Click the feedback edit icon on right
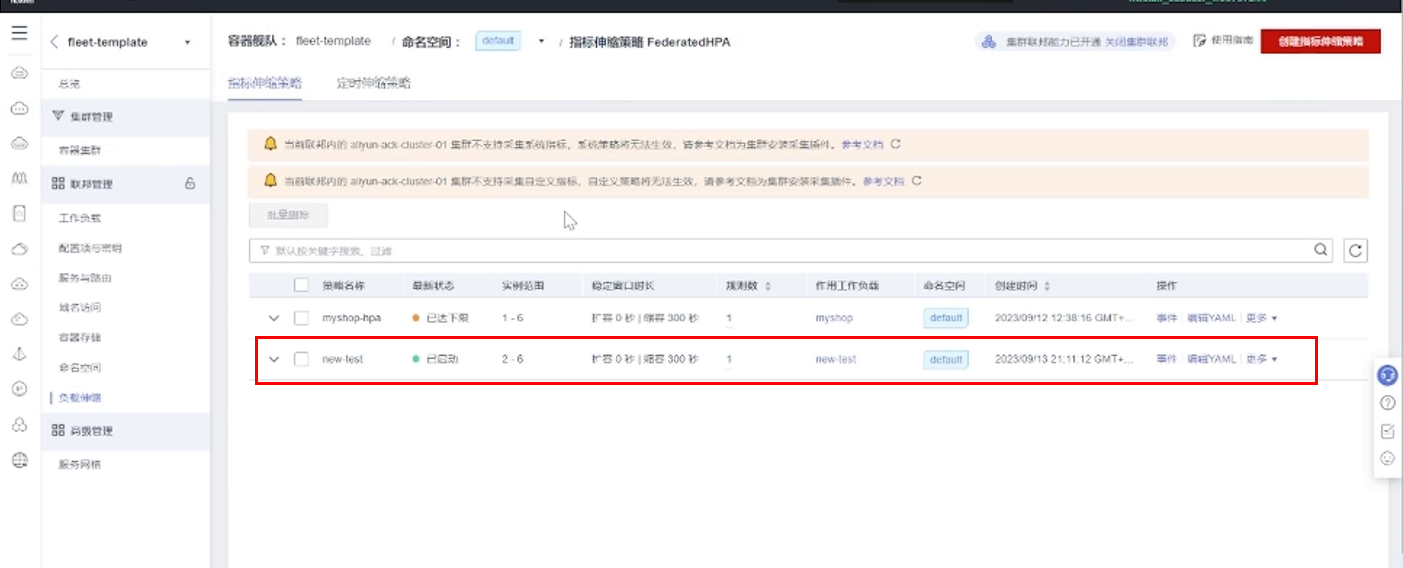 (x=1388, y=431)
